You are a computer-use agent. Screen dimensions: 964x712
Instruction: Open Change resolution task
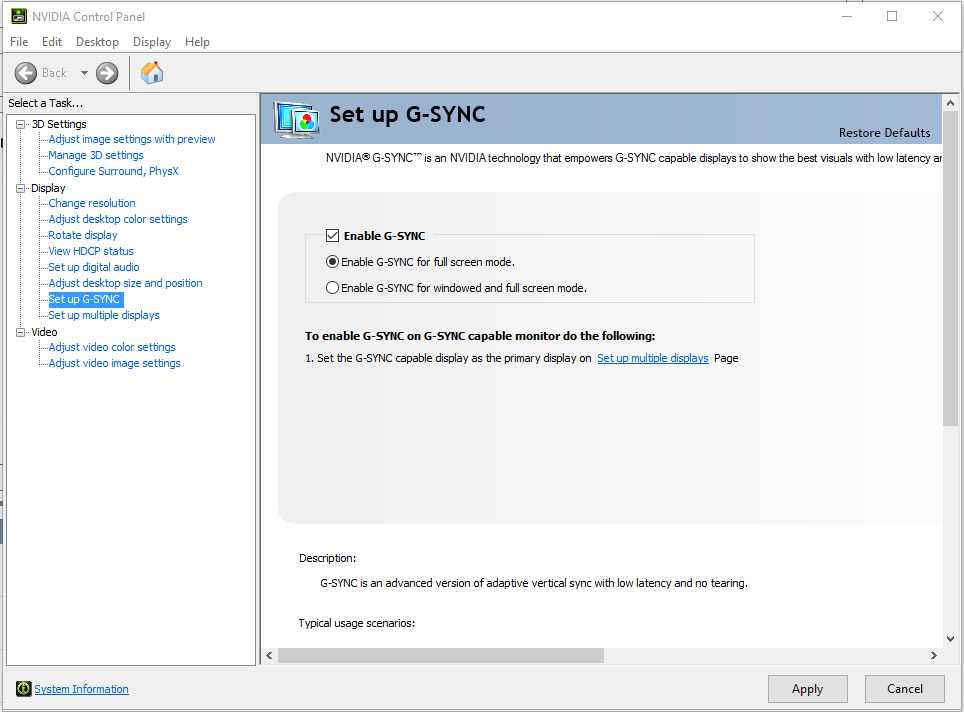pos(92,203)
